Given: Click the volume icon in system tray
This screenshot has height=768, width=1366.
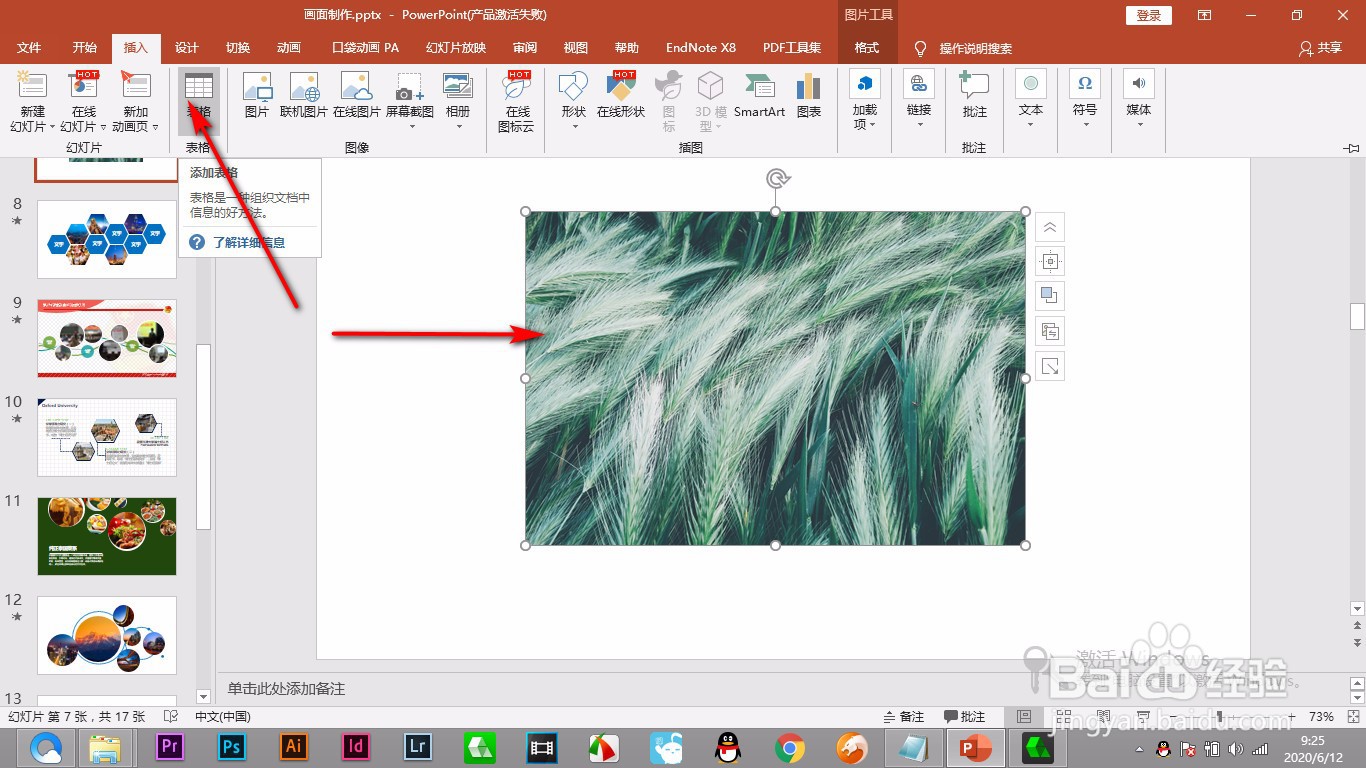Looking at the screenshot, I should click(x=1235, y=749).
